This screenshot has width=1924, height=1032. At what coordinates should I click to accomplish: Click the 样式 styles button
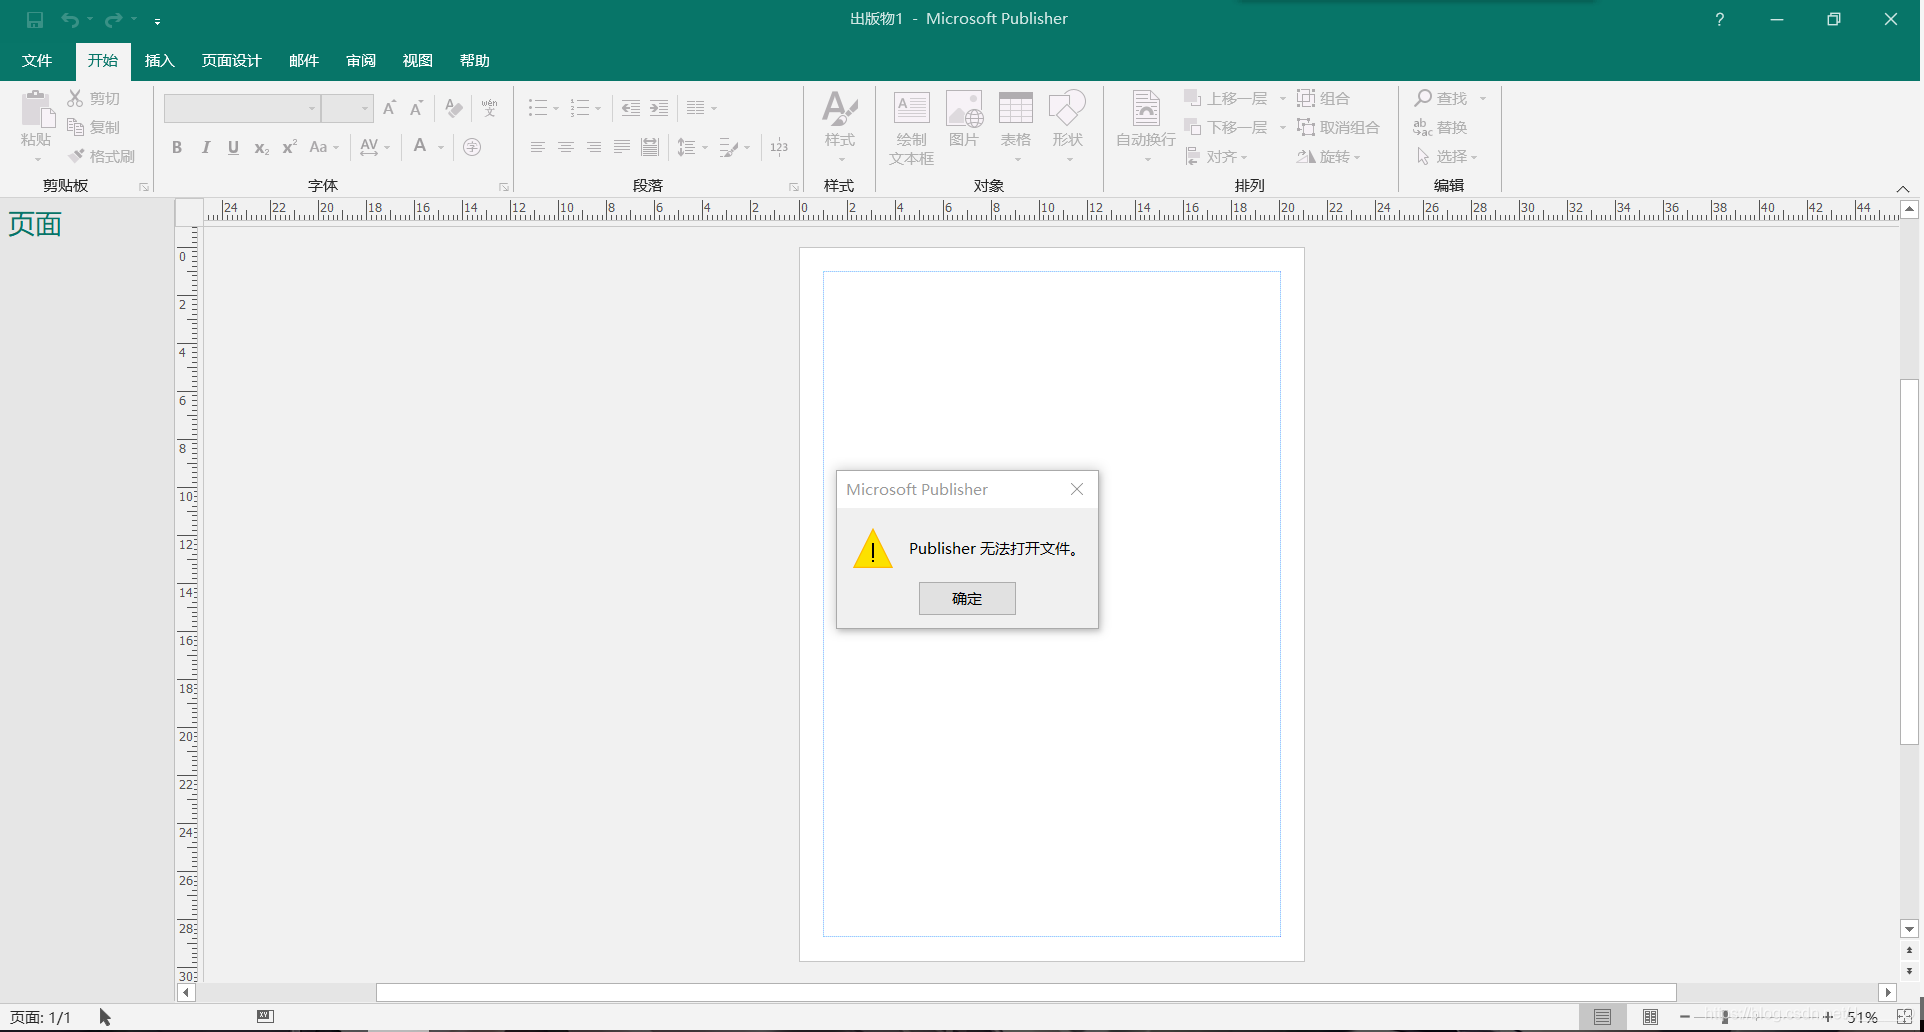840,127
